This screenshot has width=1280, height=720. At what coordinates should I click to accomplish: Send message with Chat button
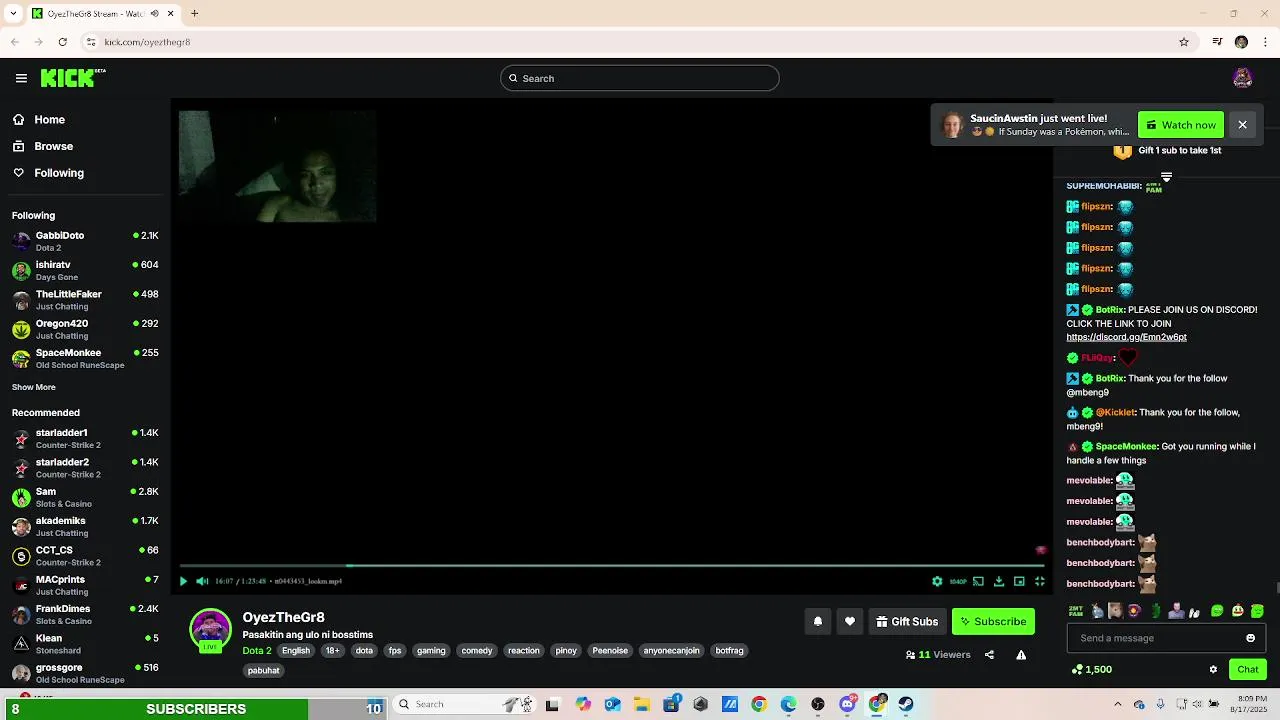[x=1248, y=670]
